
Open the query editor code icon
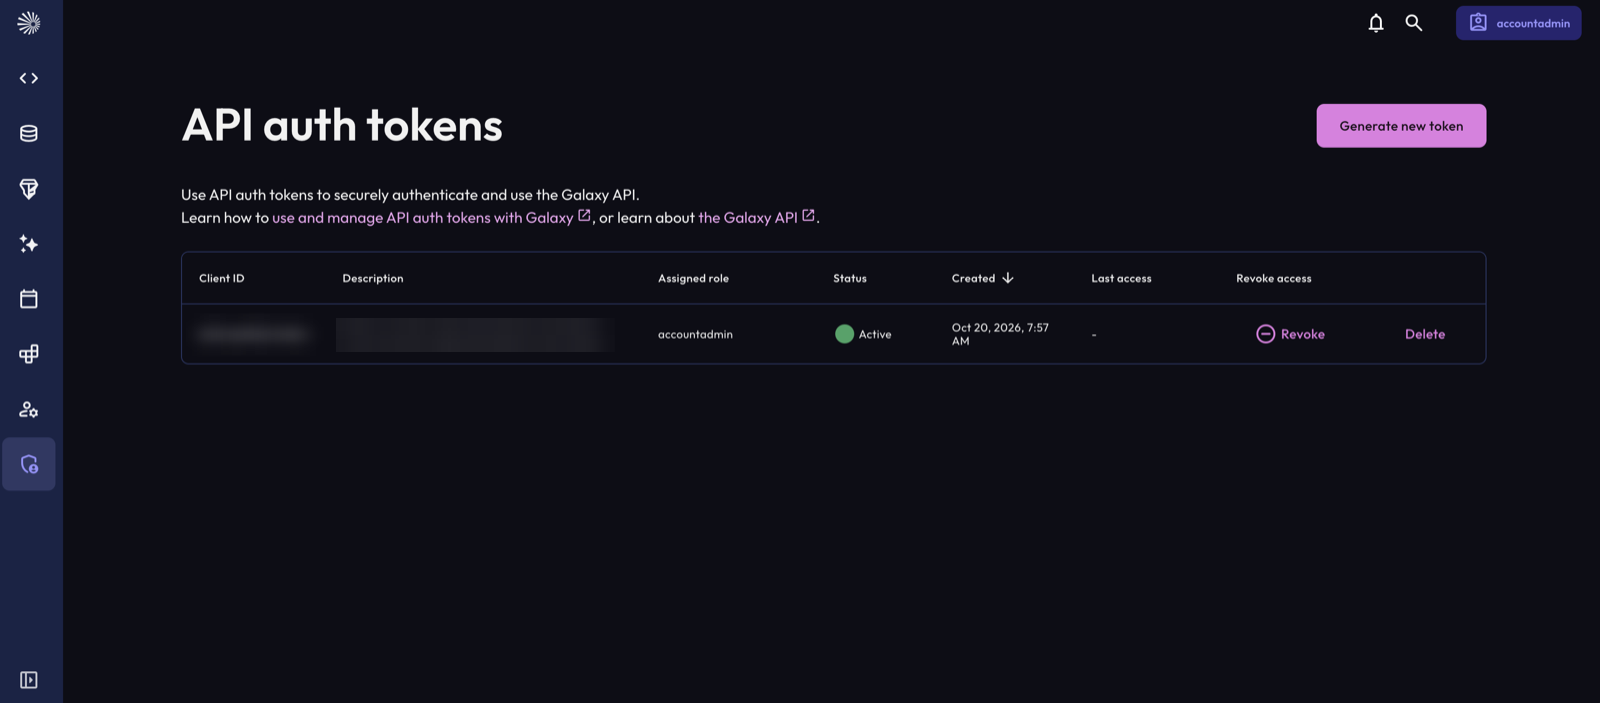coord(29,78)
